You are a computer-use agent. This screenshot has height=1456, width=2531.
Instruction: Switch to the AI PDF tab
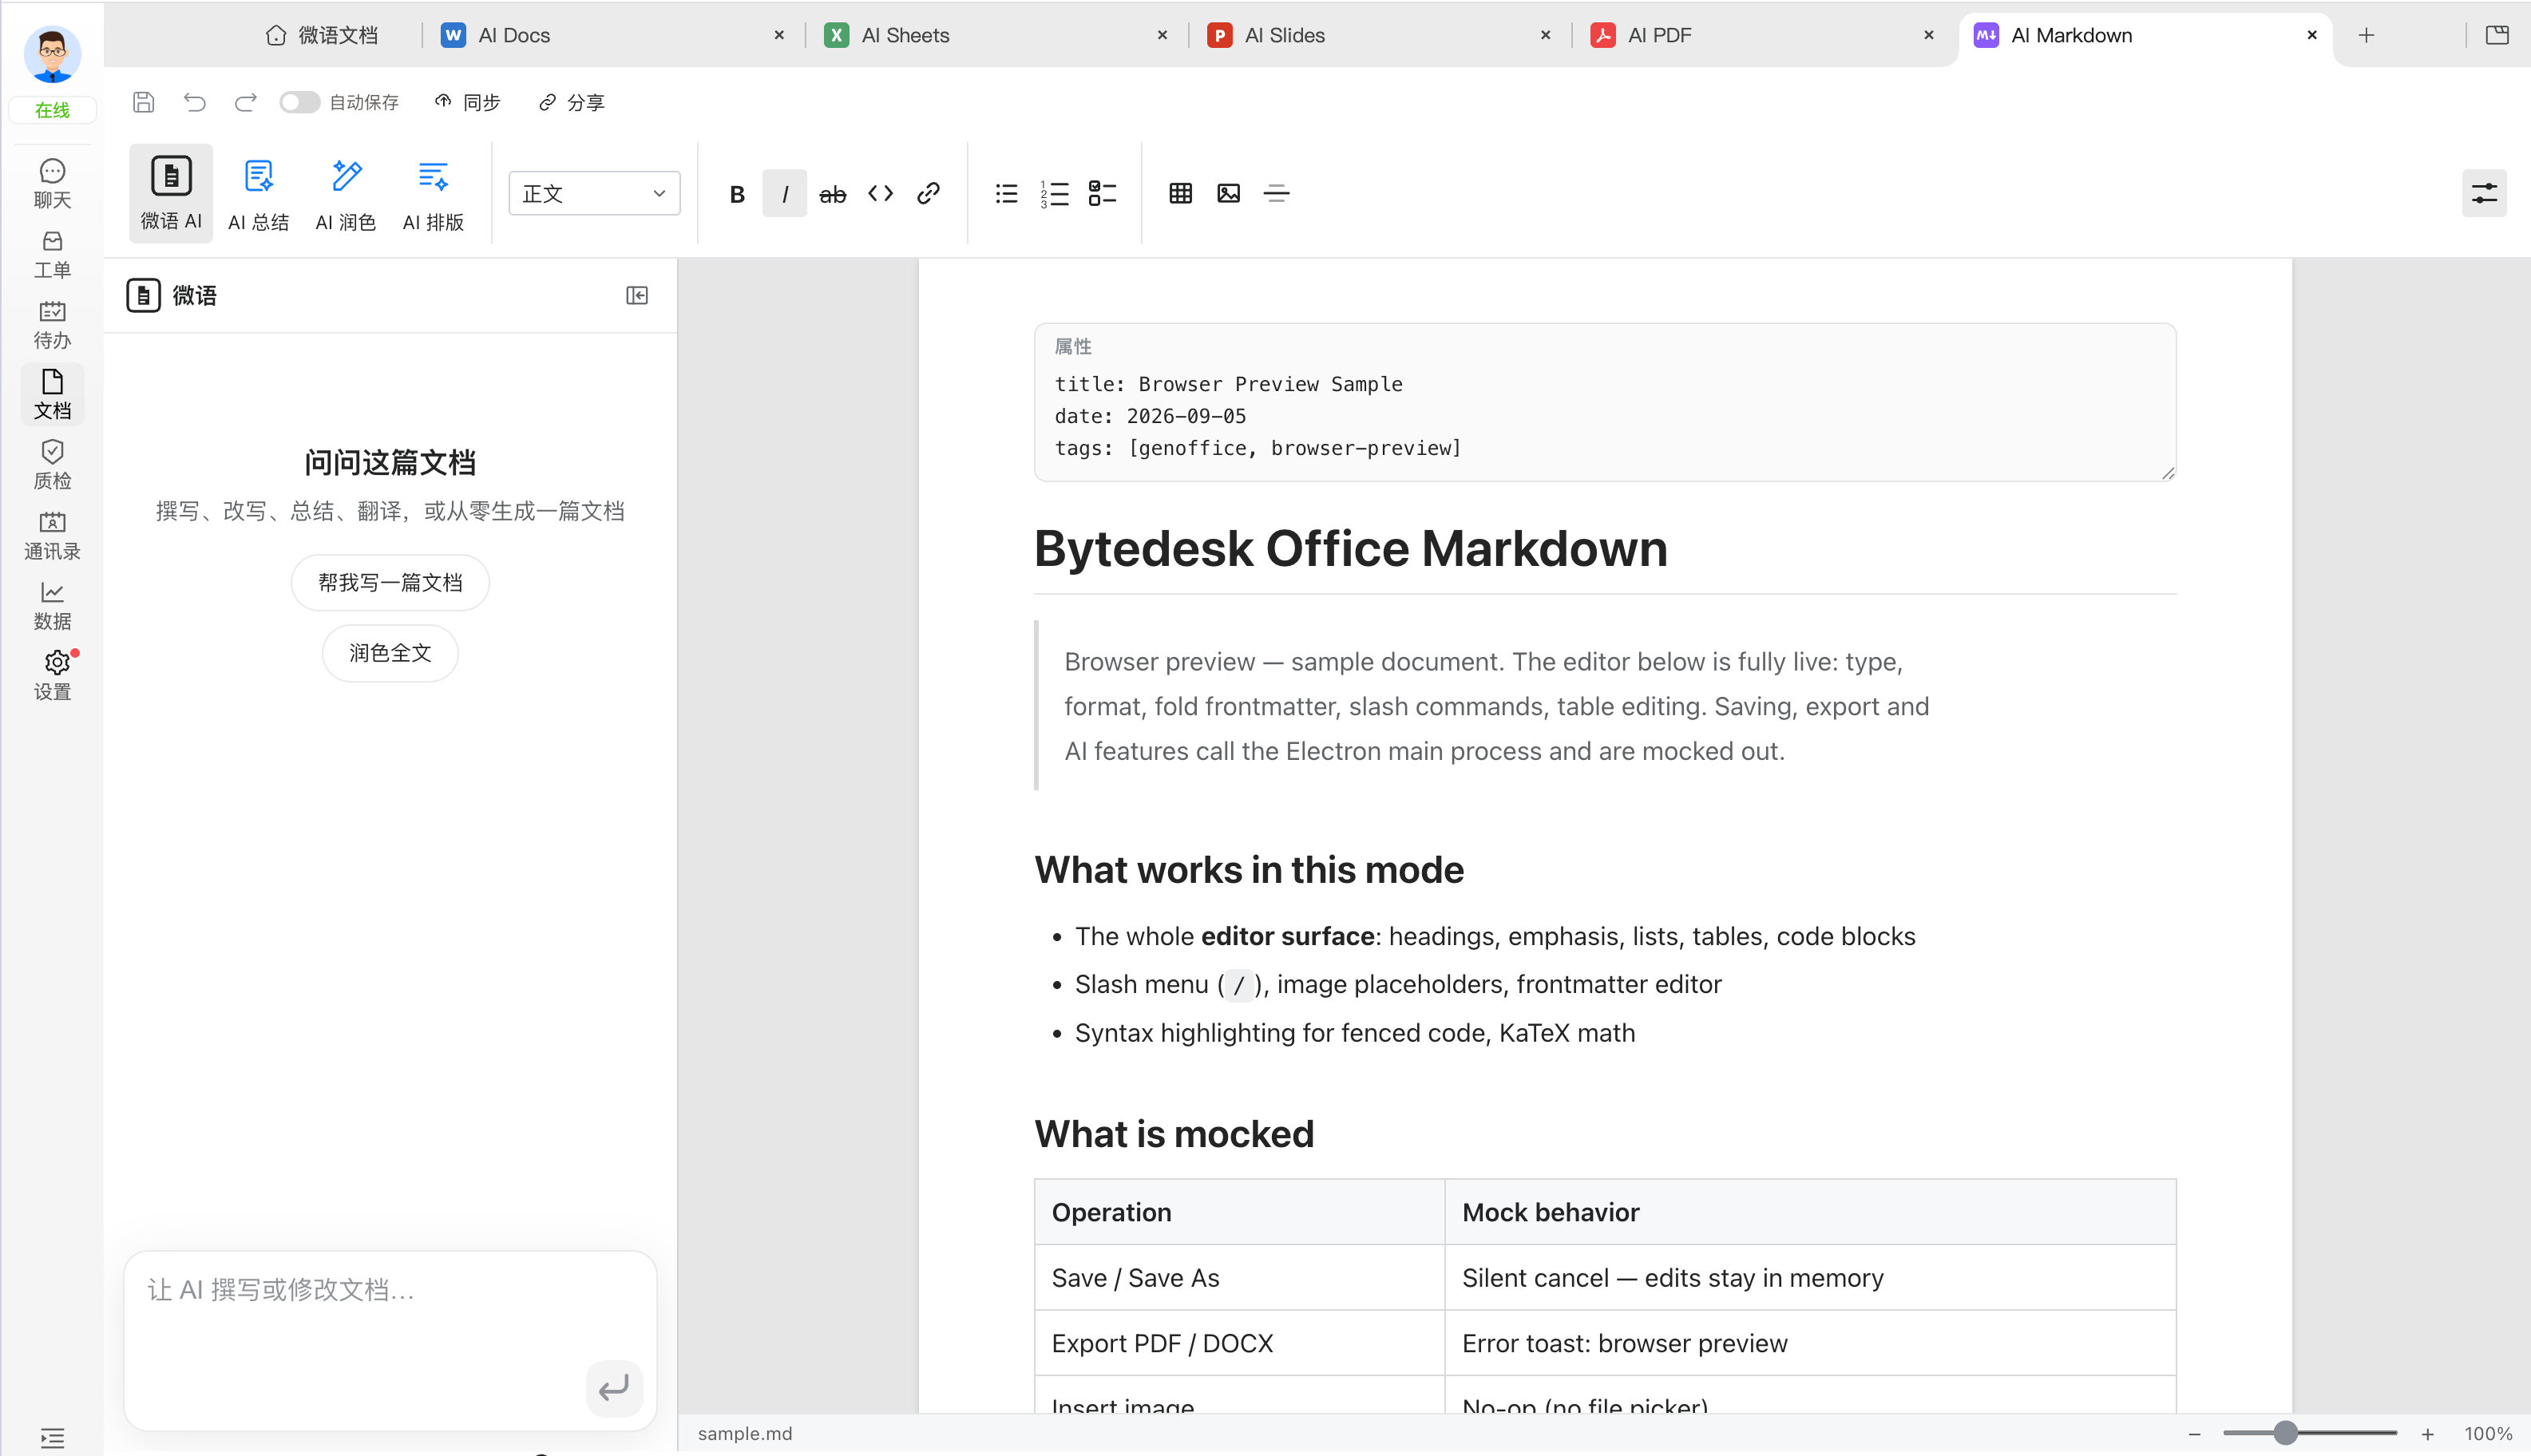point(1762,35)
